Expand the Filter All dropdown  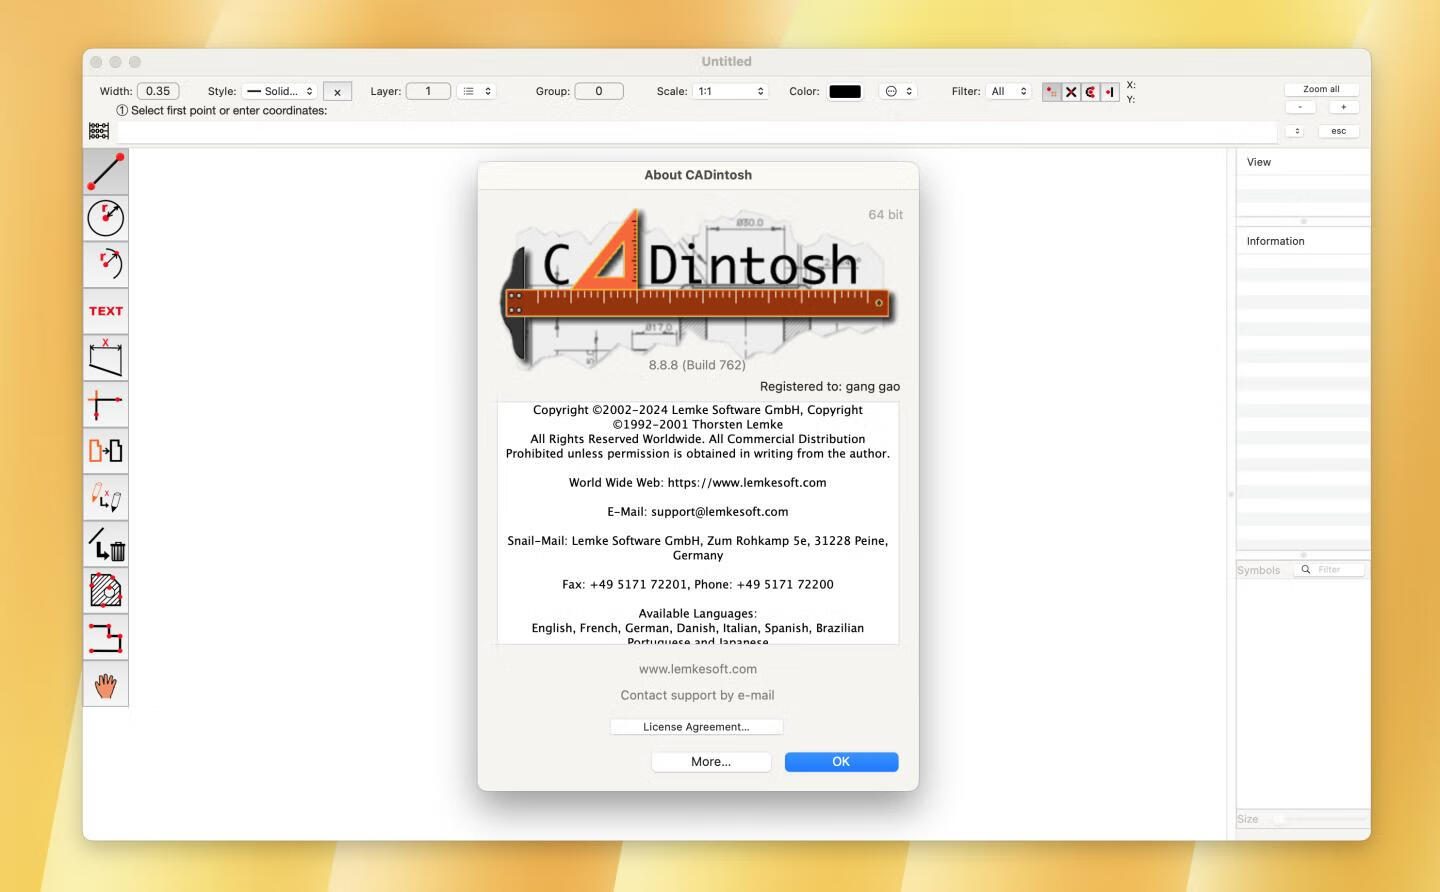pyautogui.click(x=1008, y=91)
